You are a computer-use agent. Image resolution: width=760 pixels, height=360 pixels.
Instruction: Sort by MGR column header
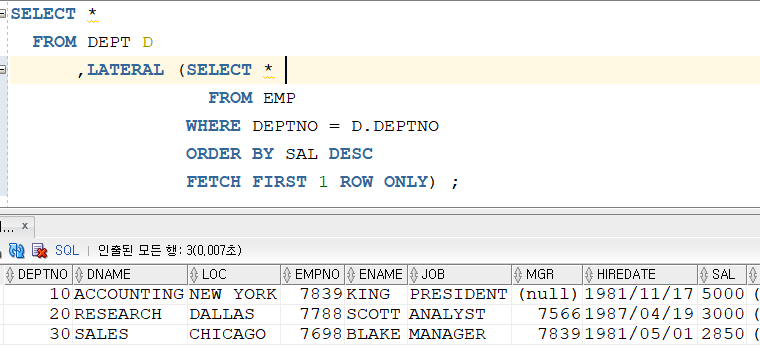547,275
